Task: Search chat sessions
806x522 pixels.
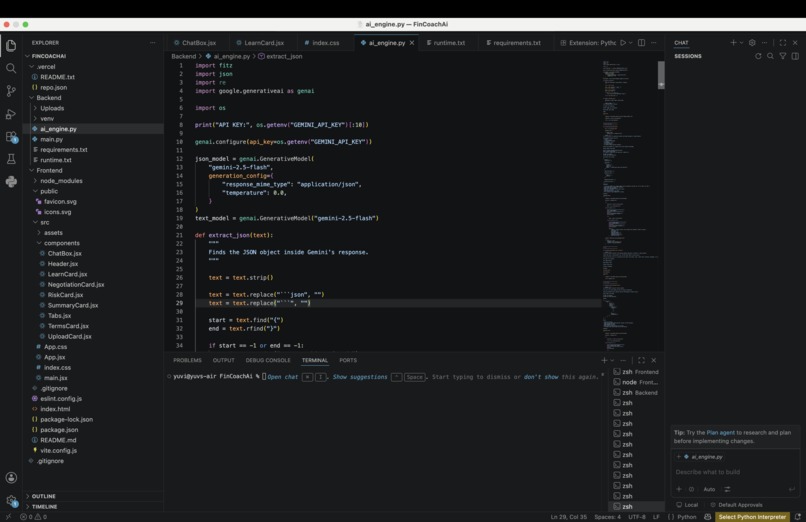Action: 771,56
